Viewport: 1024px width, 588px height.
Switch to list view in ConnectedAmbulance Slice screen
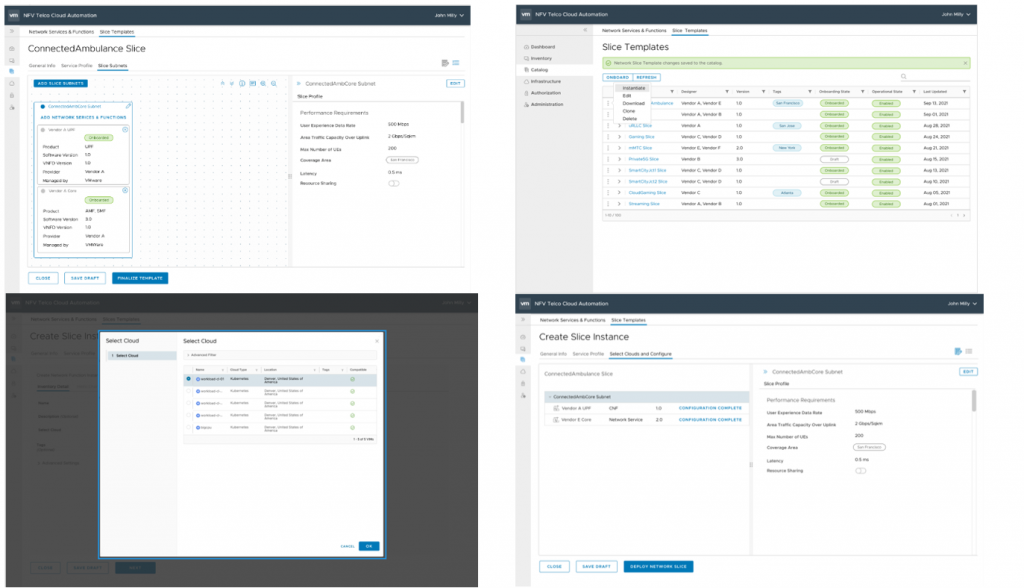[456, 63]
